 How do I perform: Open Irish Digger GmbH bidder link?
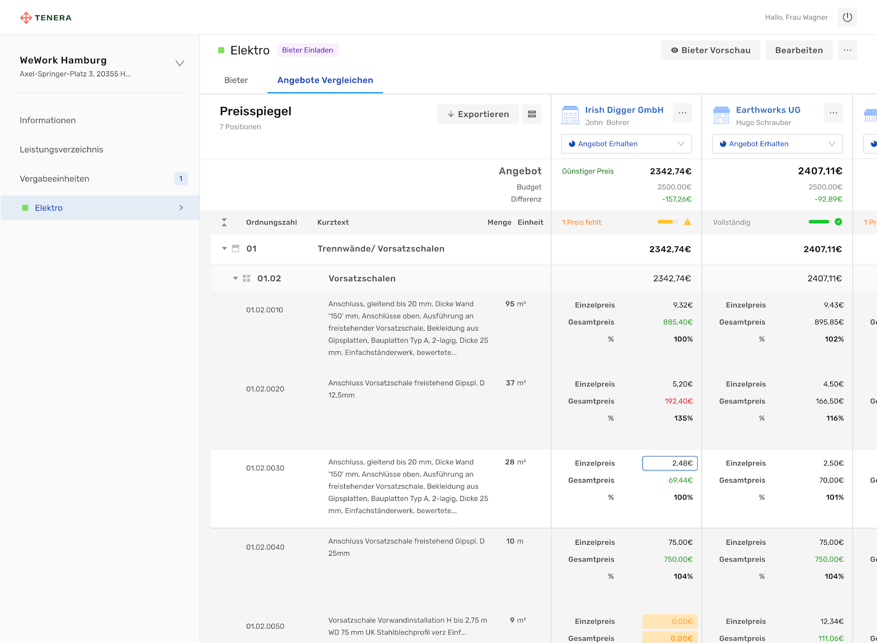pyautogui.click(x=624, y=110)
